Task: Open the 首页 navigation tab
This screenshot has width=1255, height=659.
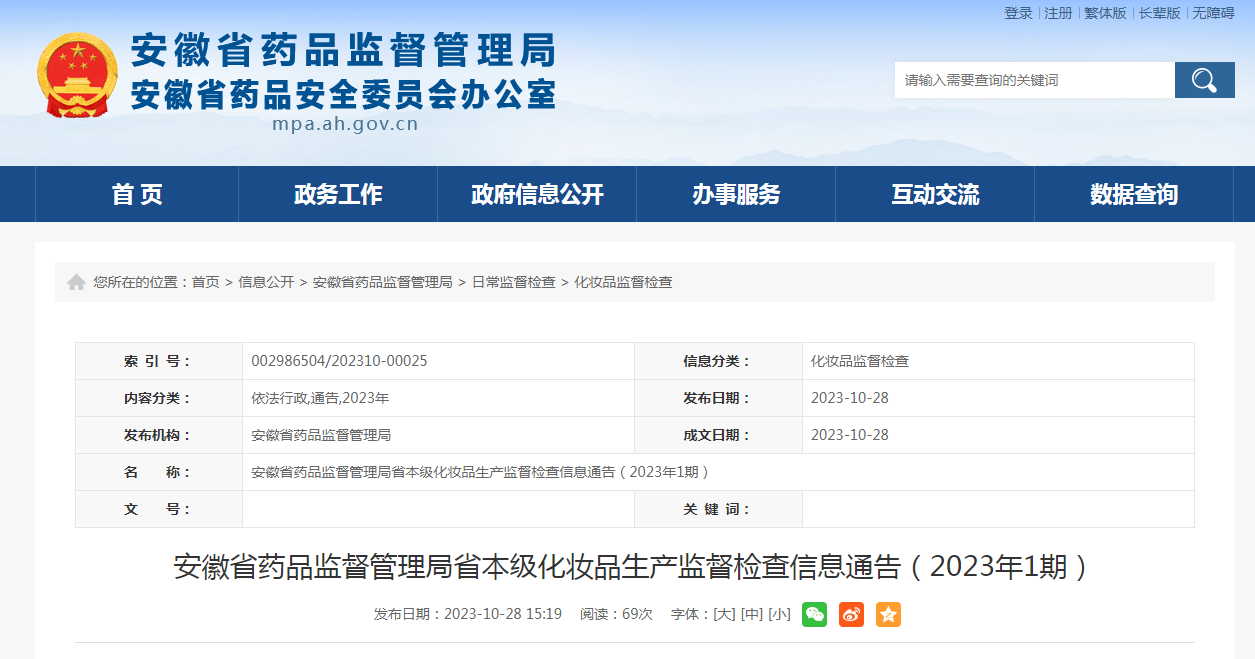Action: [137, 194]
